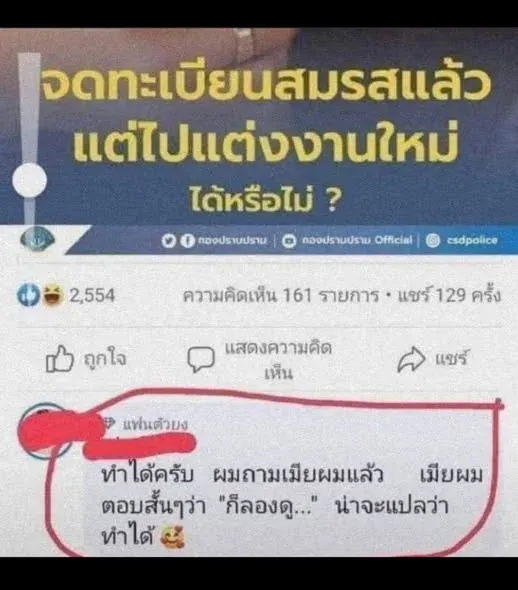Screen dimensions: 518x590
Task: View the 2,554 reactions count
Action: click(x=91, y=296)
